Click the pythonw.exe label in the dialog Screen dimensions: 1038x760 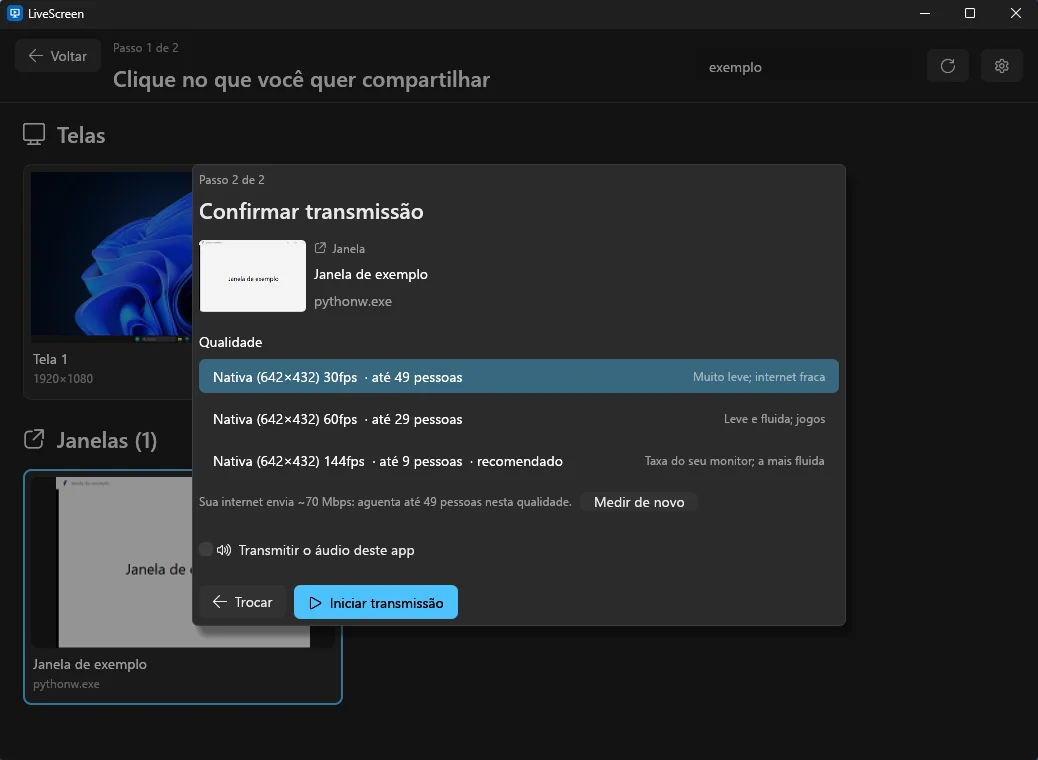(x=353, y=301)
